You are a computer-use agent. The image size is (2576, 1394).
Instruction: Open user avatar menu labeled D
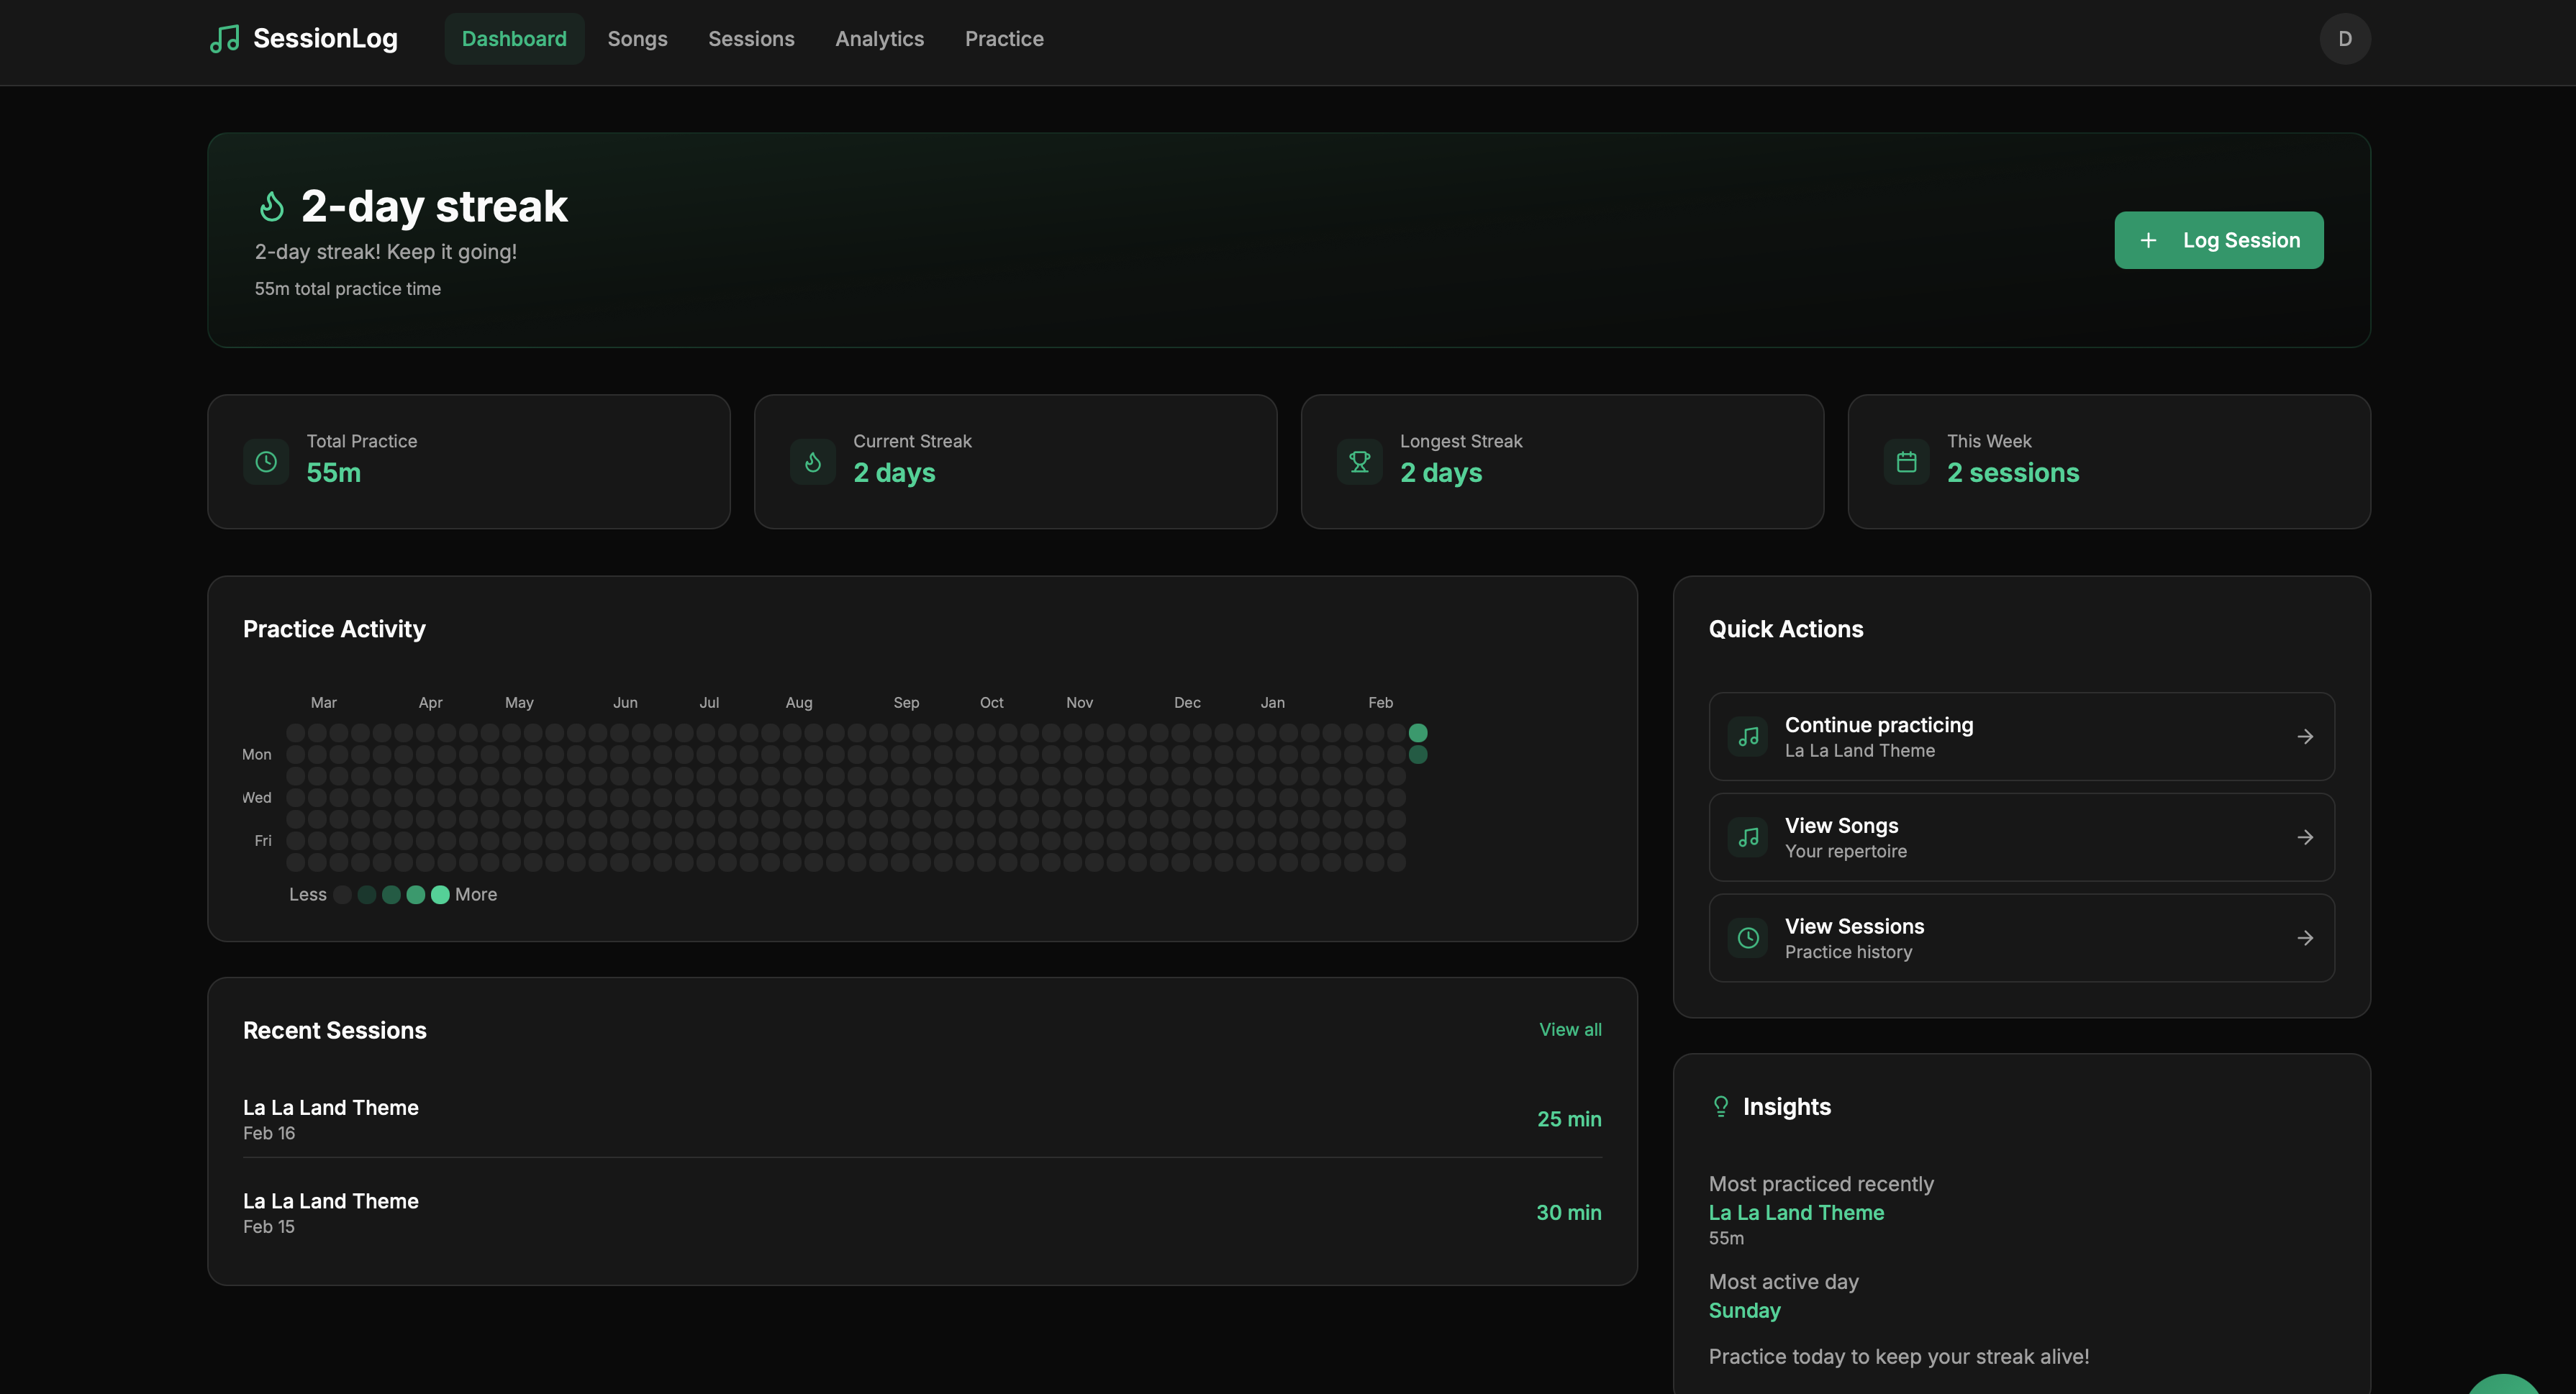tap(2345, 39)
